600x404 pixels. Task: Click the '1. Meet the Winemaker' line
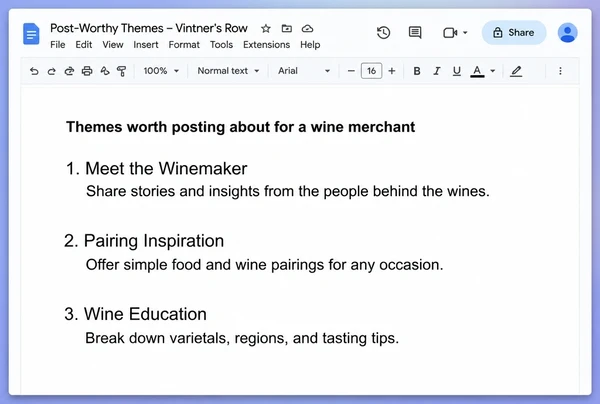(157, 168)
